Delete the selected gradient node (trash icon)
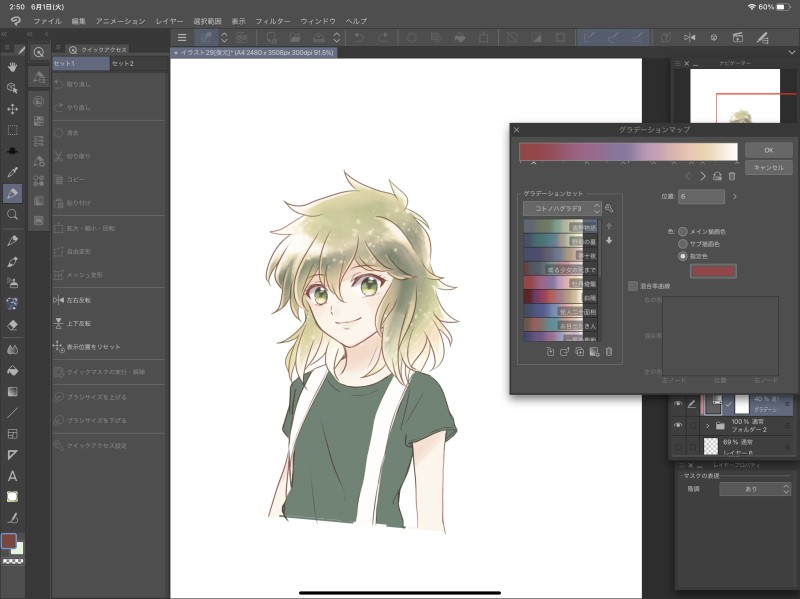800x599 pixels. [733, 176]
